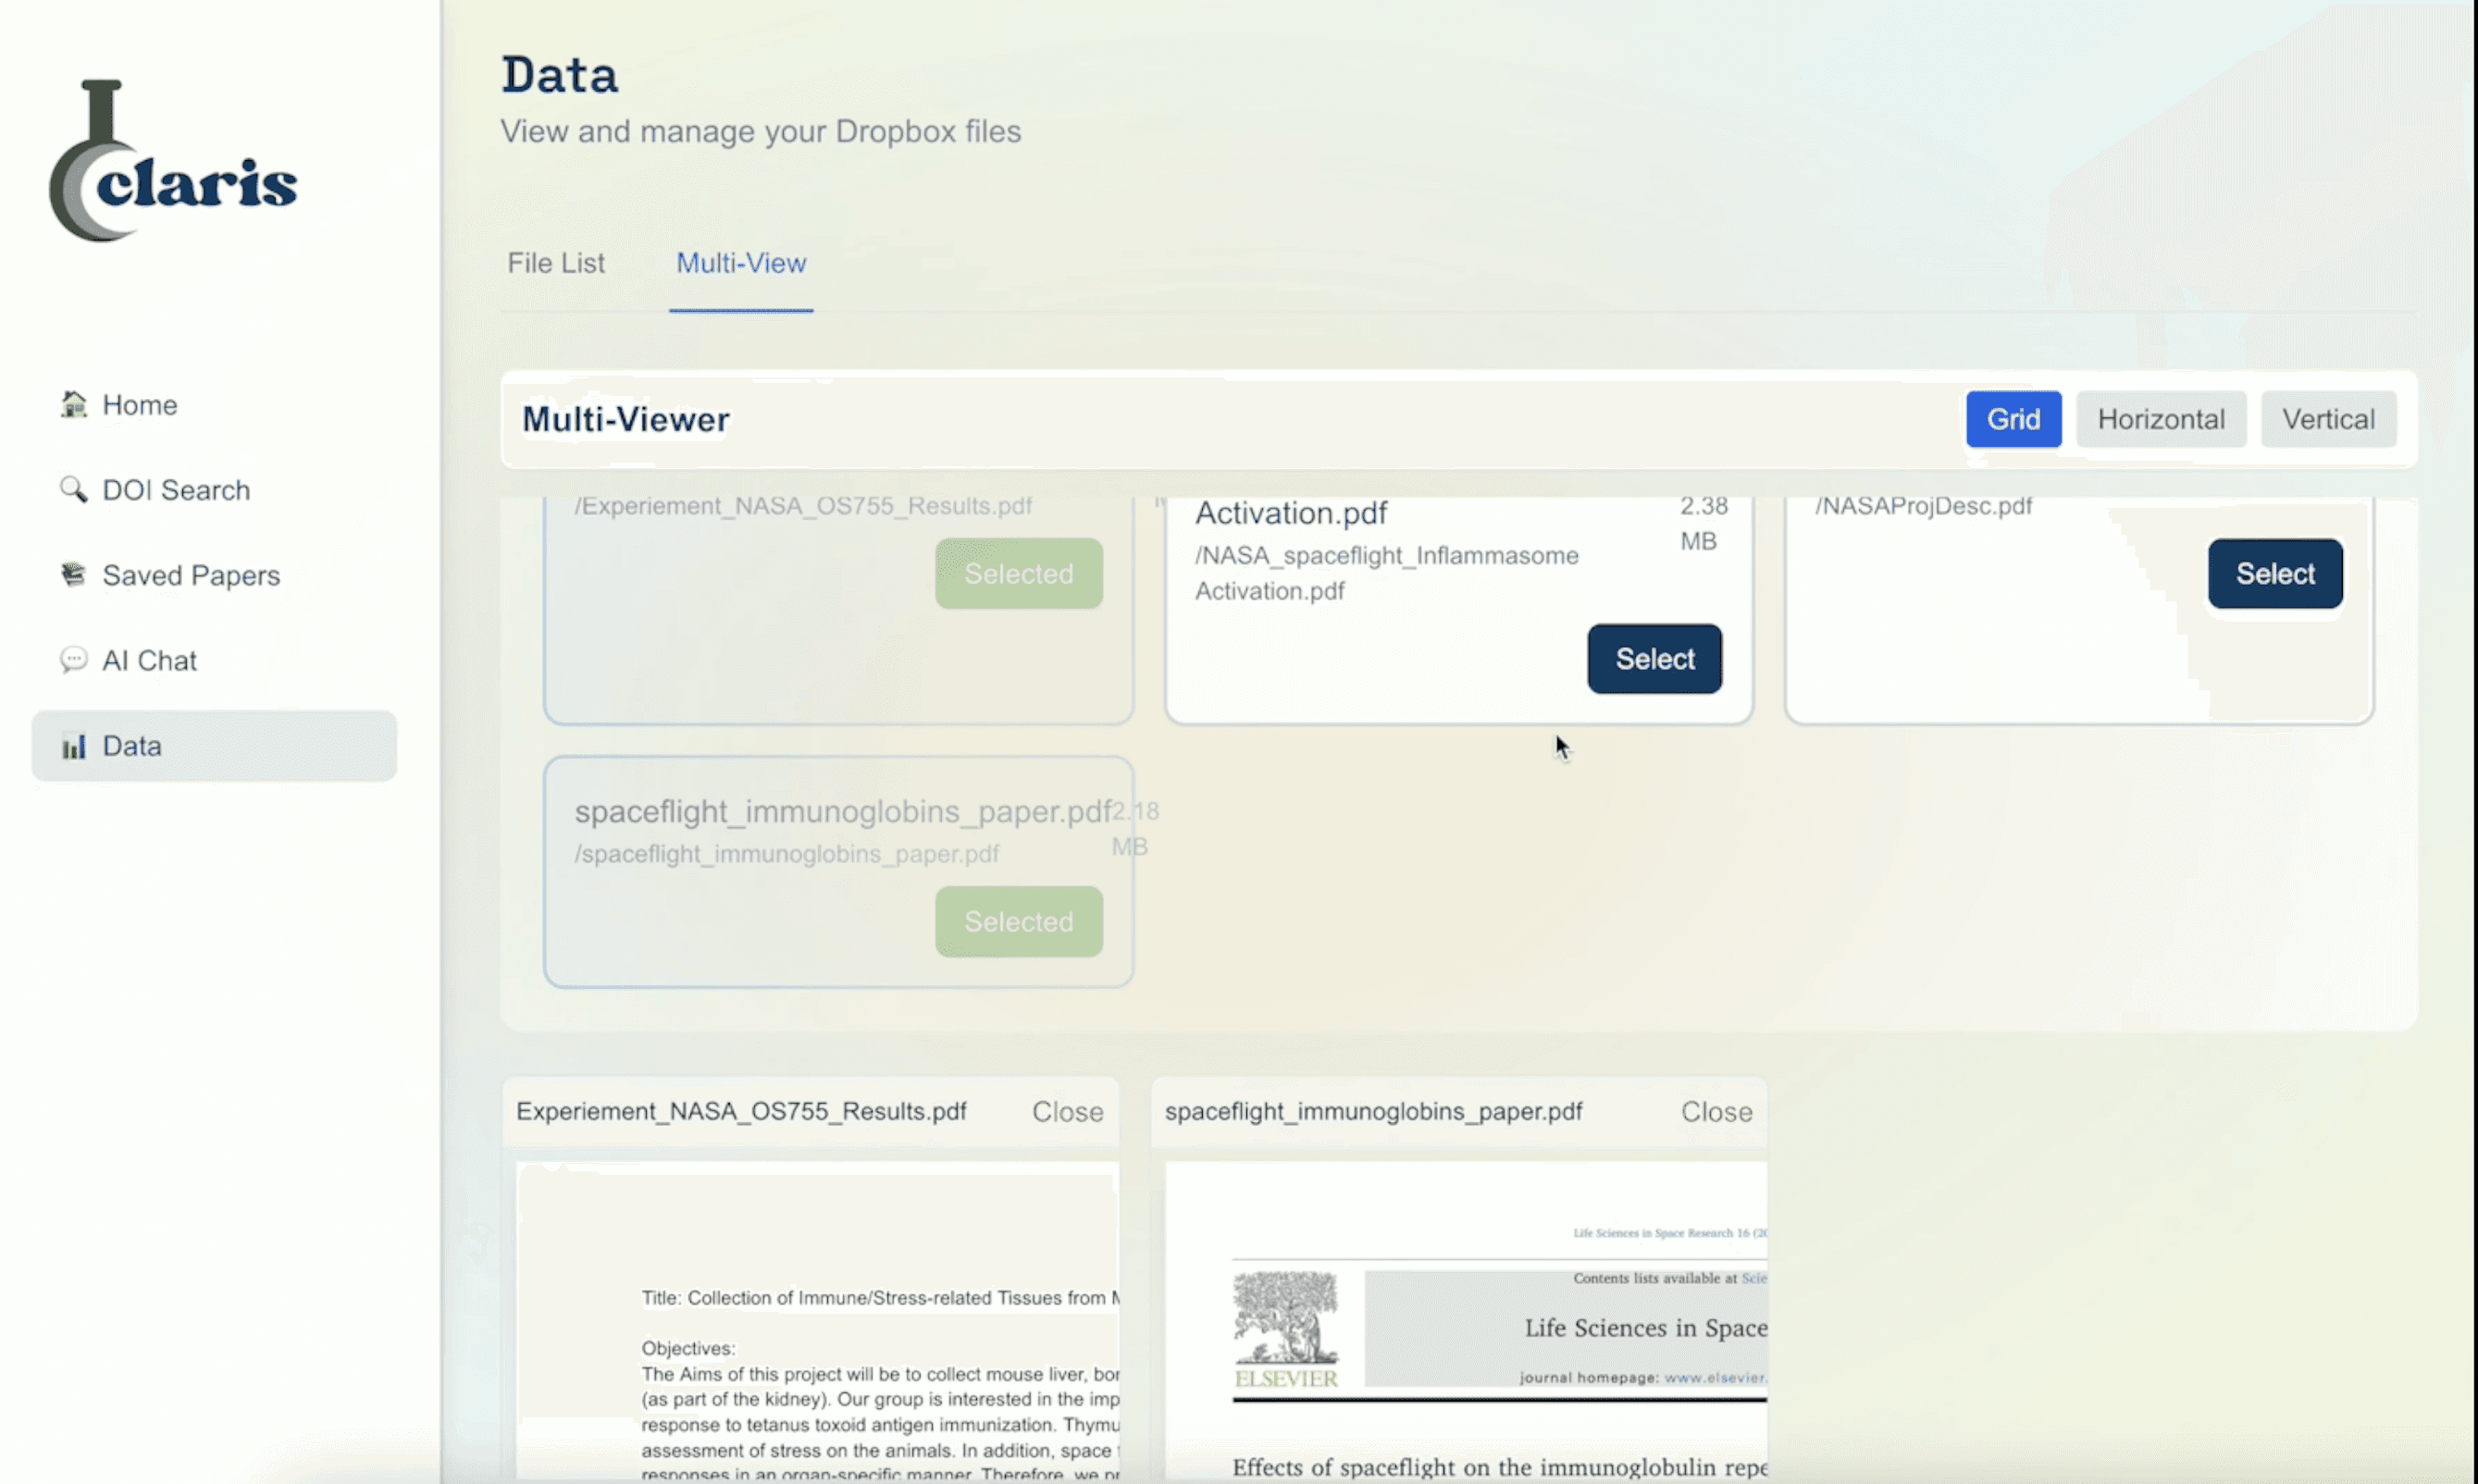This screenshot has width=2478, height=1484.
Task: Click the Data bar chart icon
Action: click(73, 746)
